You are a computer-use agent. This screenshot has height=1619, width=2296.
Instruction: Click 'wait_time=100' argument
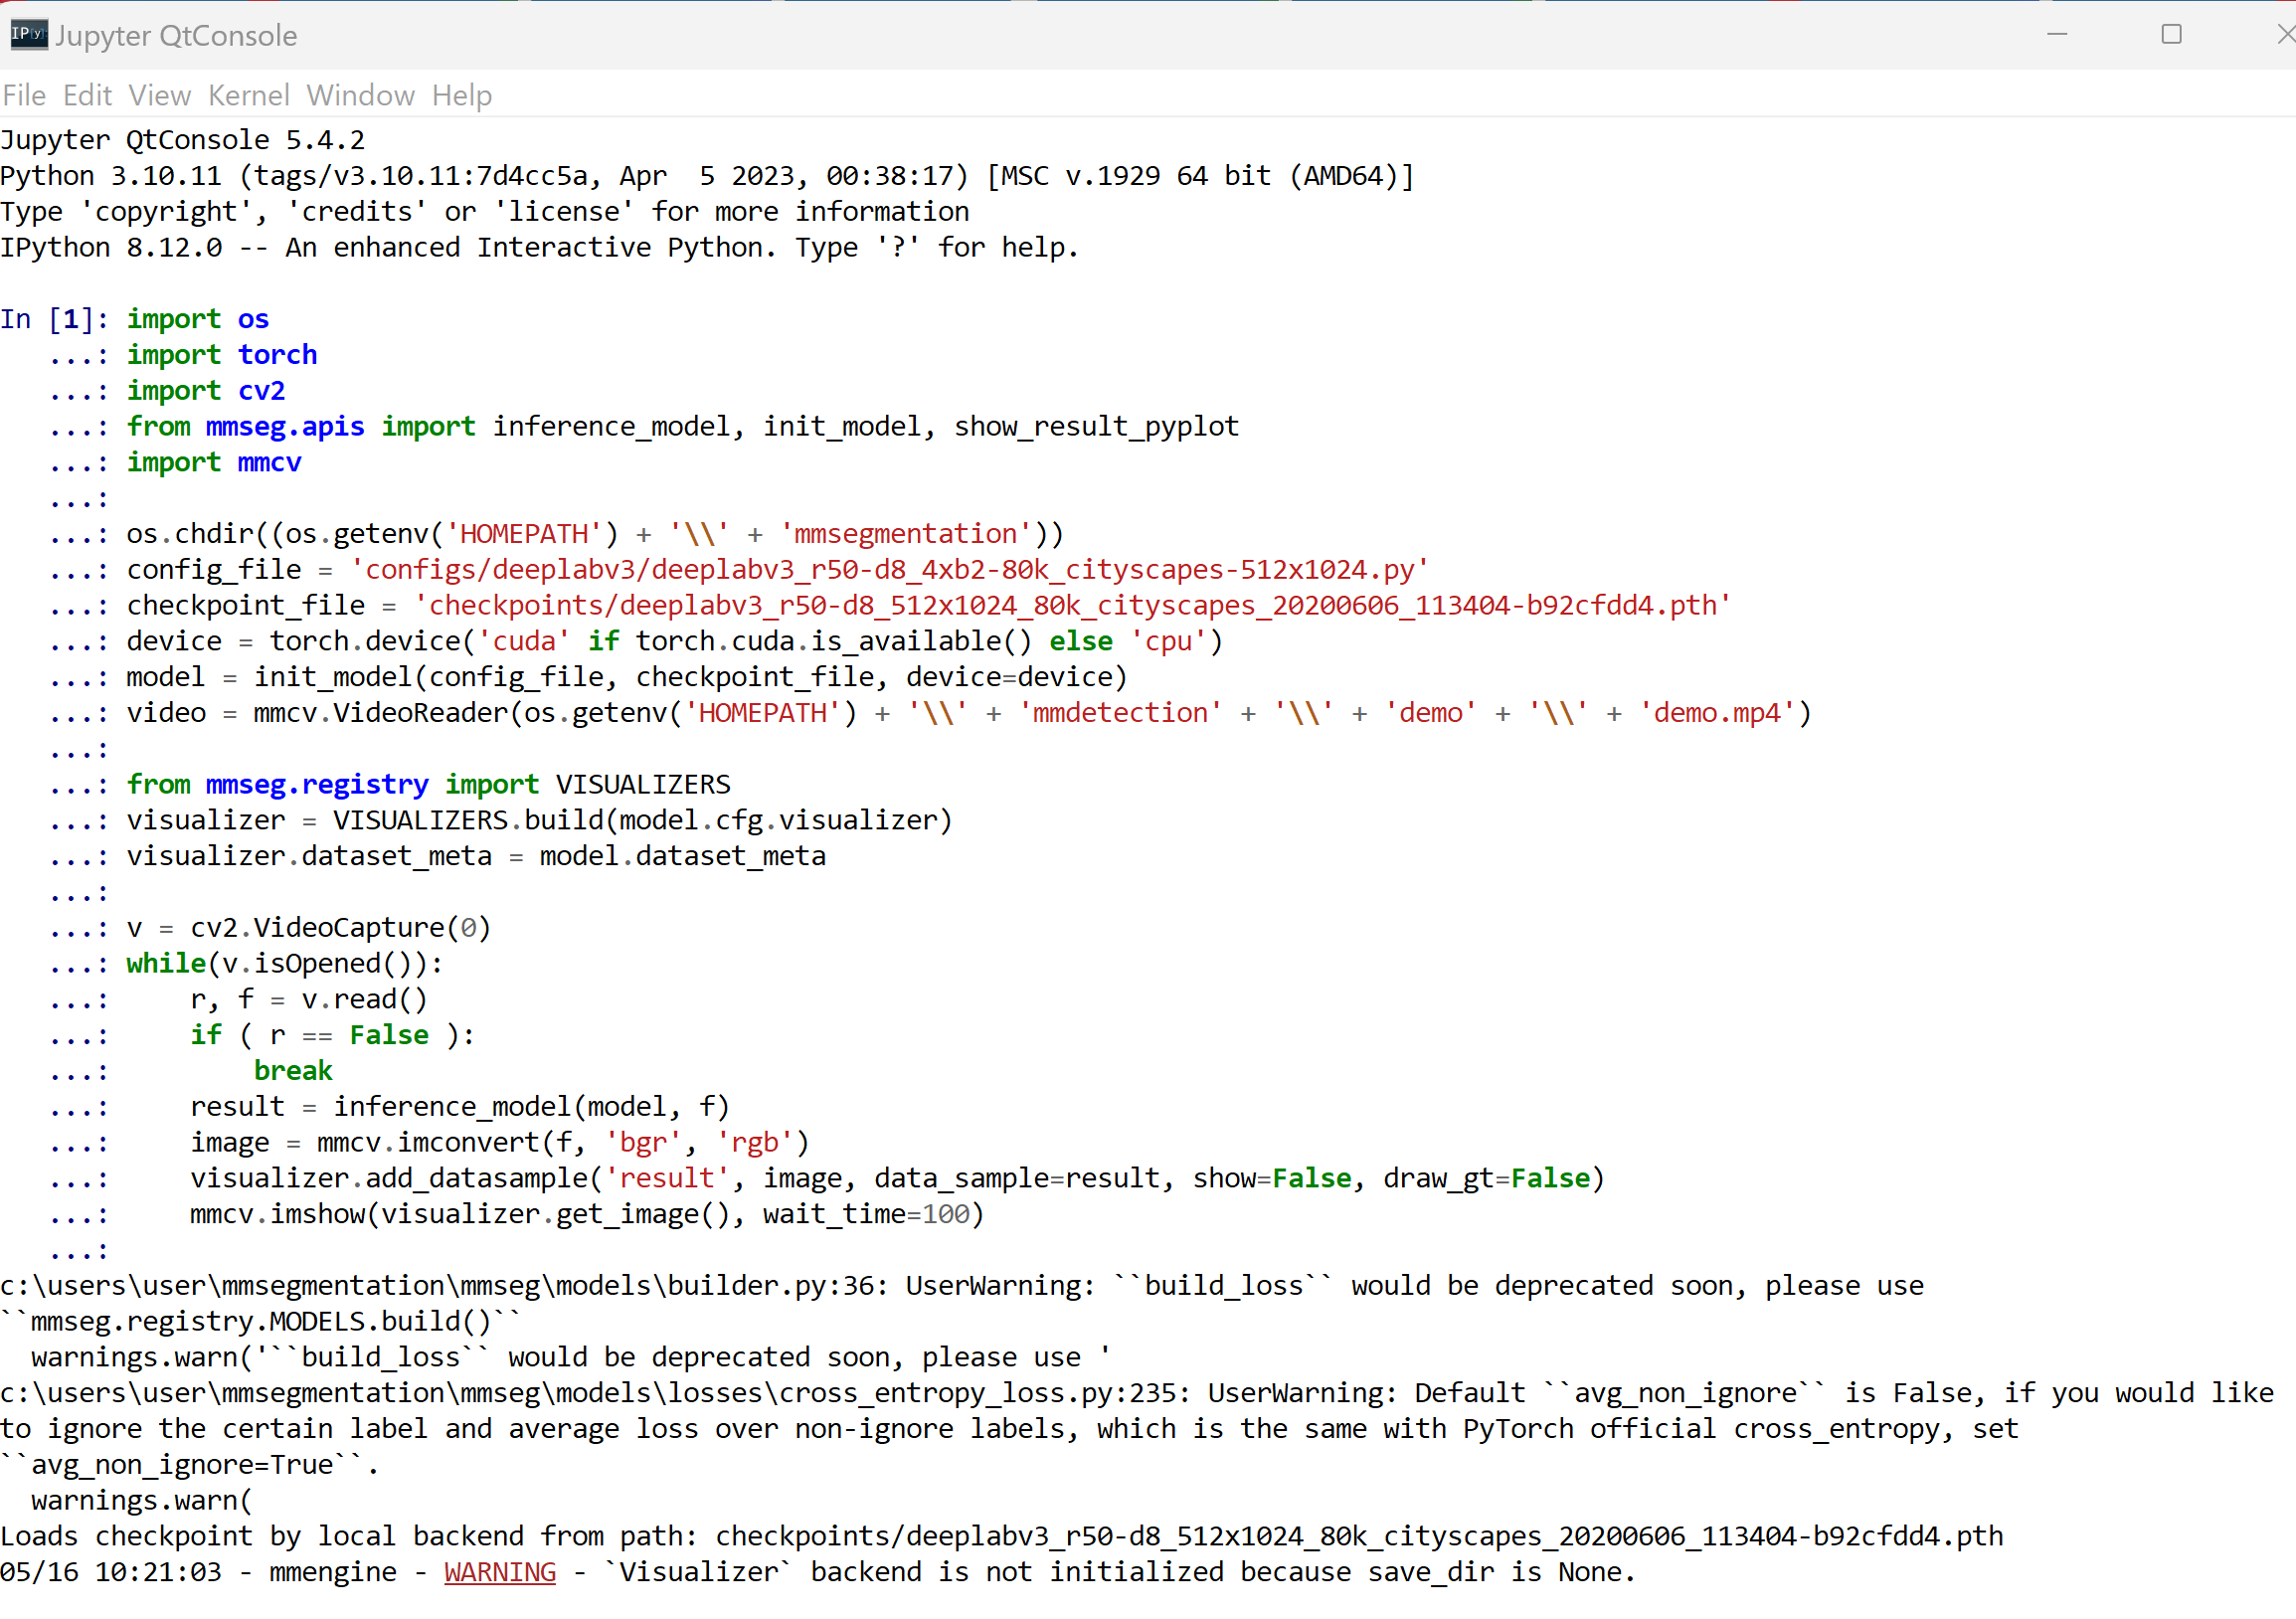(866, 1215)
